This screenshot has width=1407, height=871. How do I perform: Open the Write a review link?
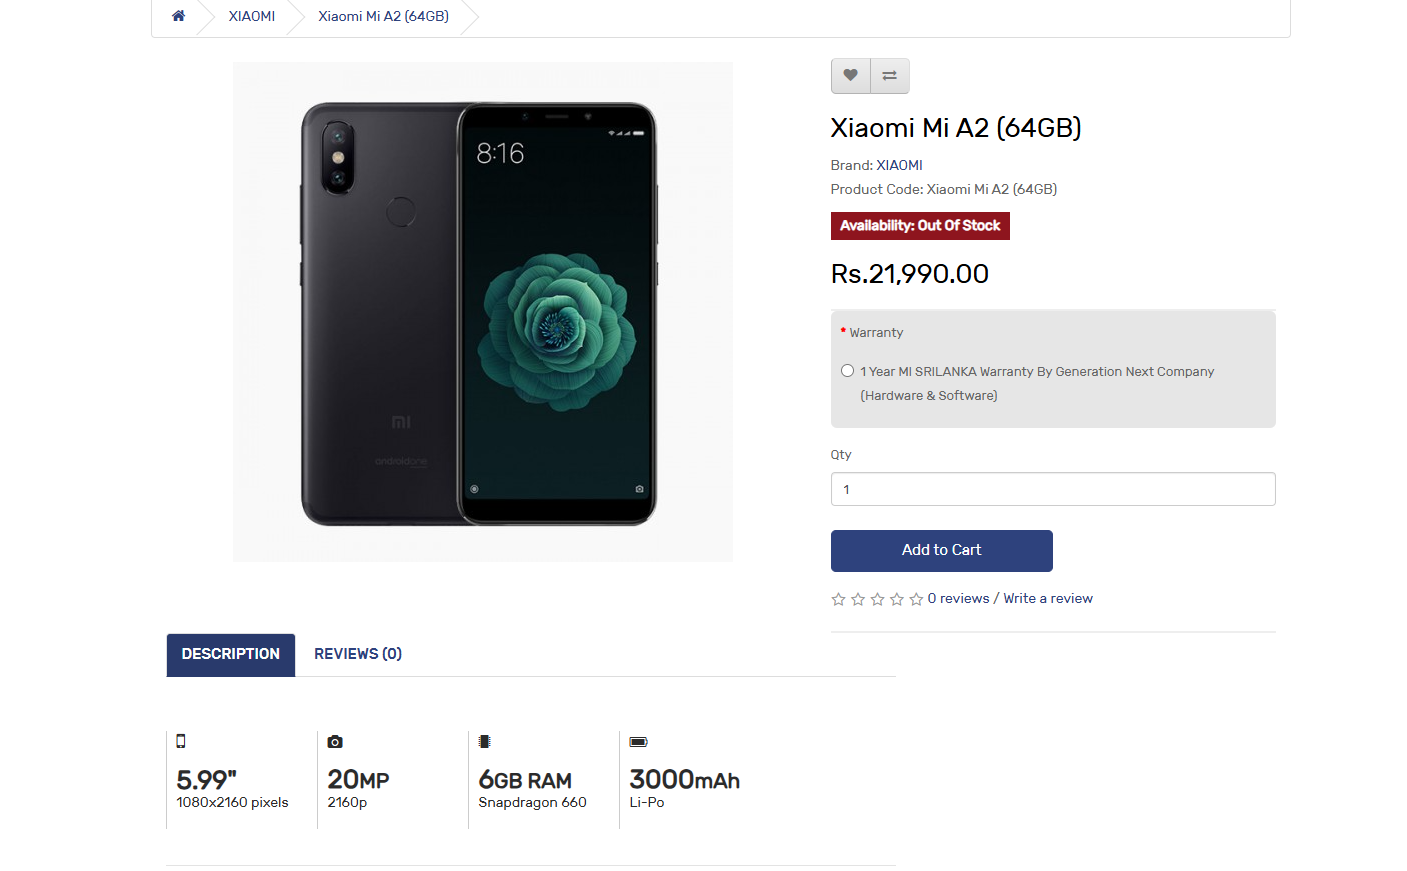click(1048, 598)
